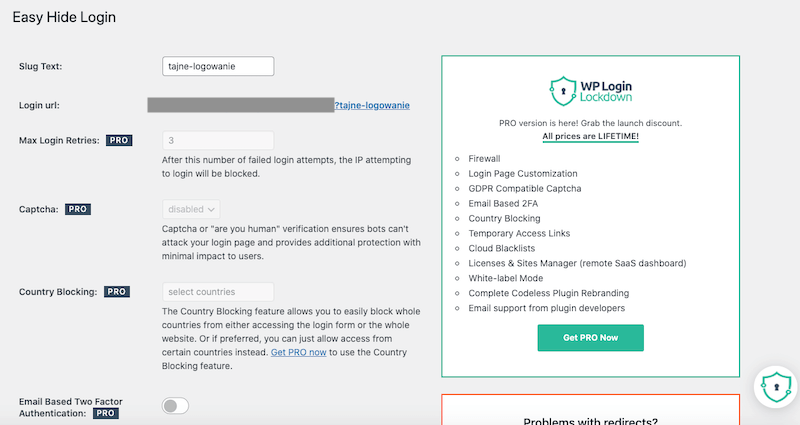Click the greyed-out login URL bar
Image resolution: width=800 pixels, height=425 pixels.
pyautogui.click(x=240, y=105)
